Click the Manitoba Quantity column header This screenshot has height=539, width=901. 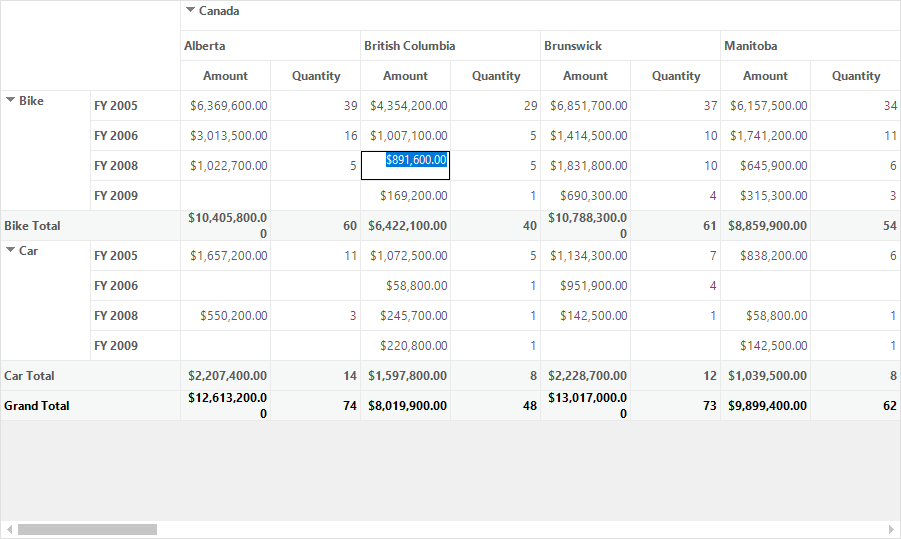click(856, 76)
